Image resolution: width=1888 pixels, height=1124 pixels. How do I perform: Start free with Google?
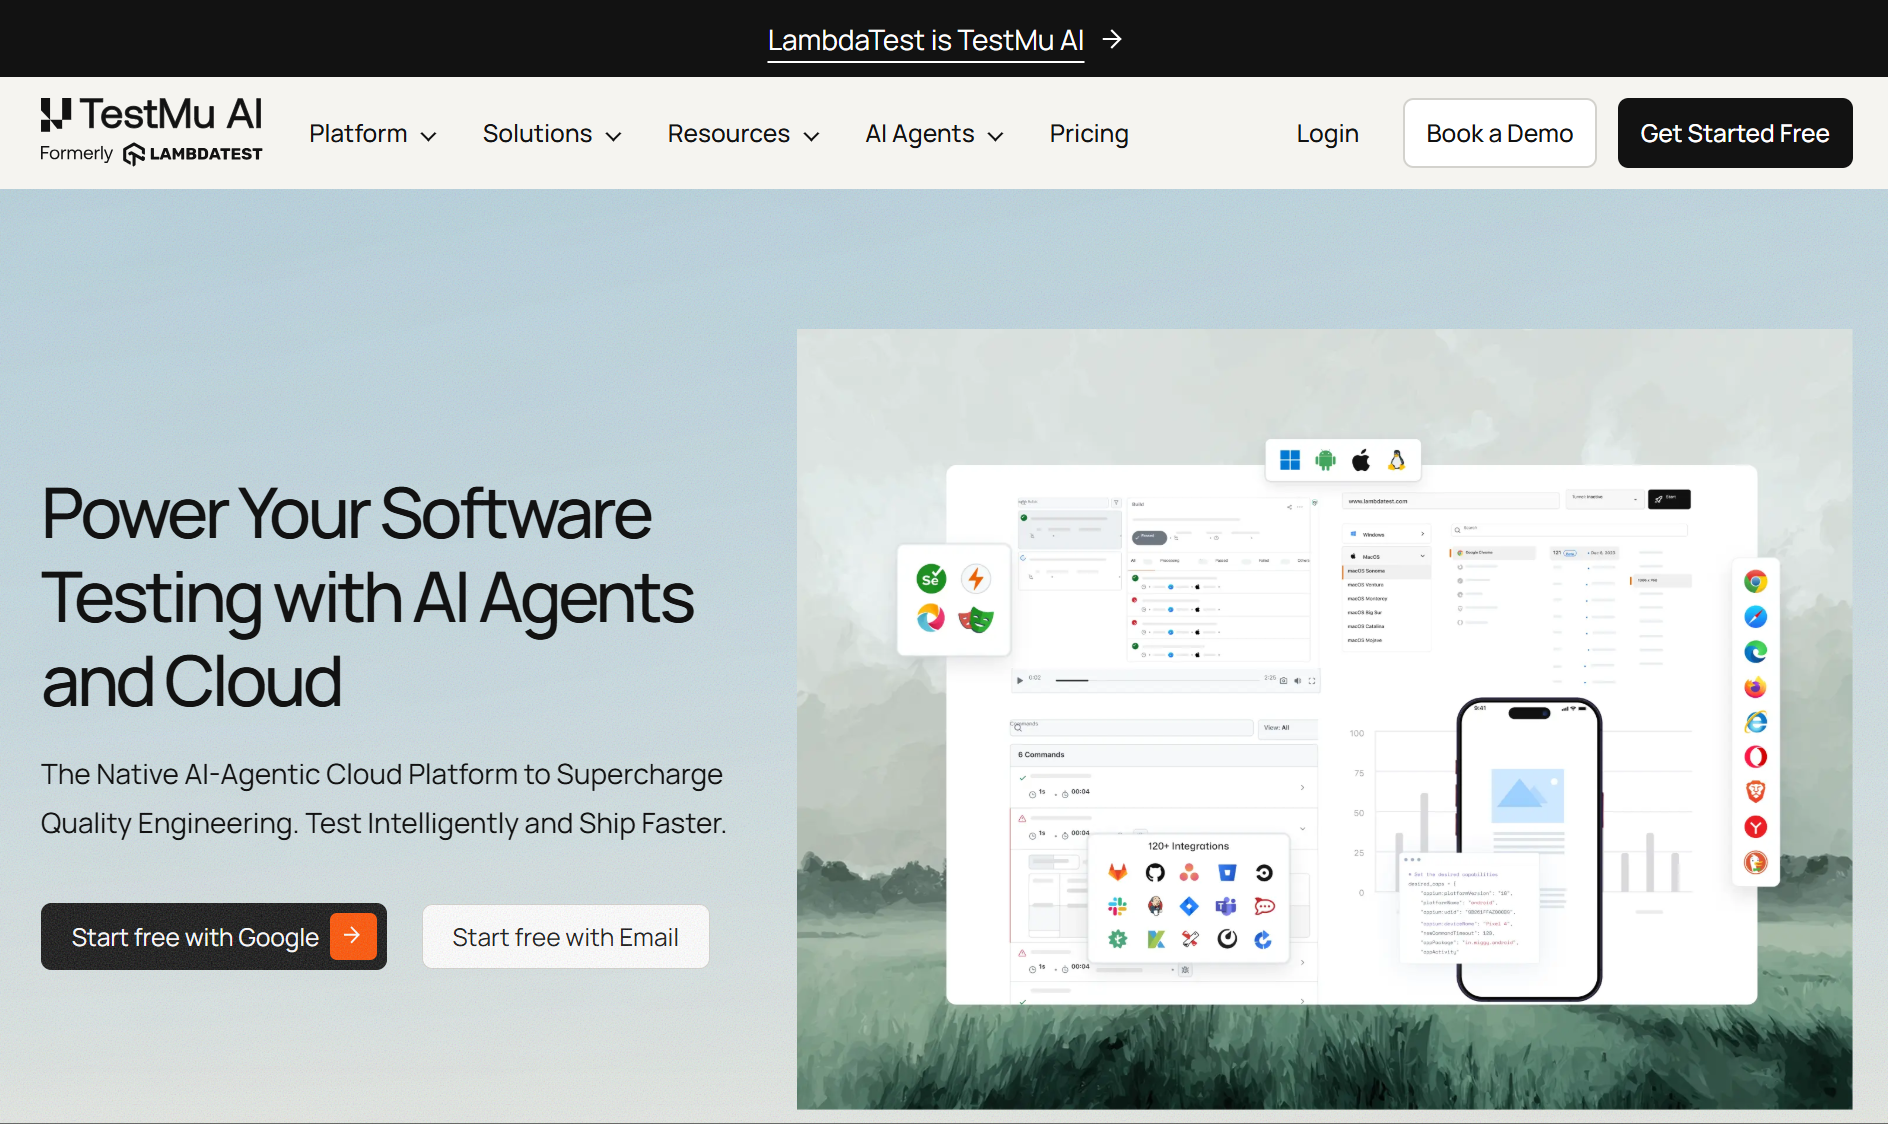pos(214,937)
